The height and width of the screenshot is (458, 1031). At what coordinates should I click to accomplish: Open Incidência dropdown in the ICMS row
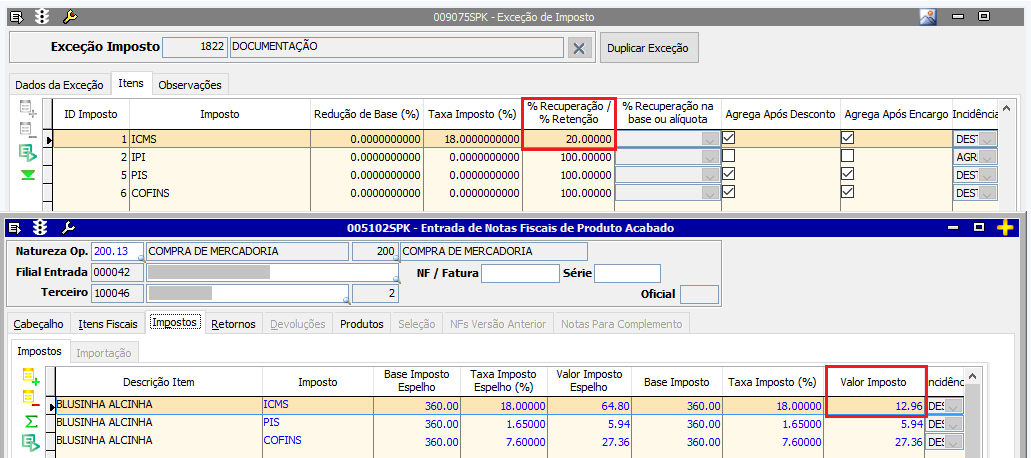tap(986, 140)
